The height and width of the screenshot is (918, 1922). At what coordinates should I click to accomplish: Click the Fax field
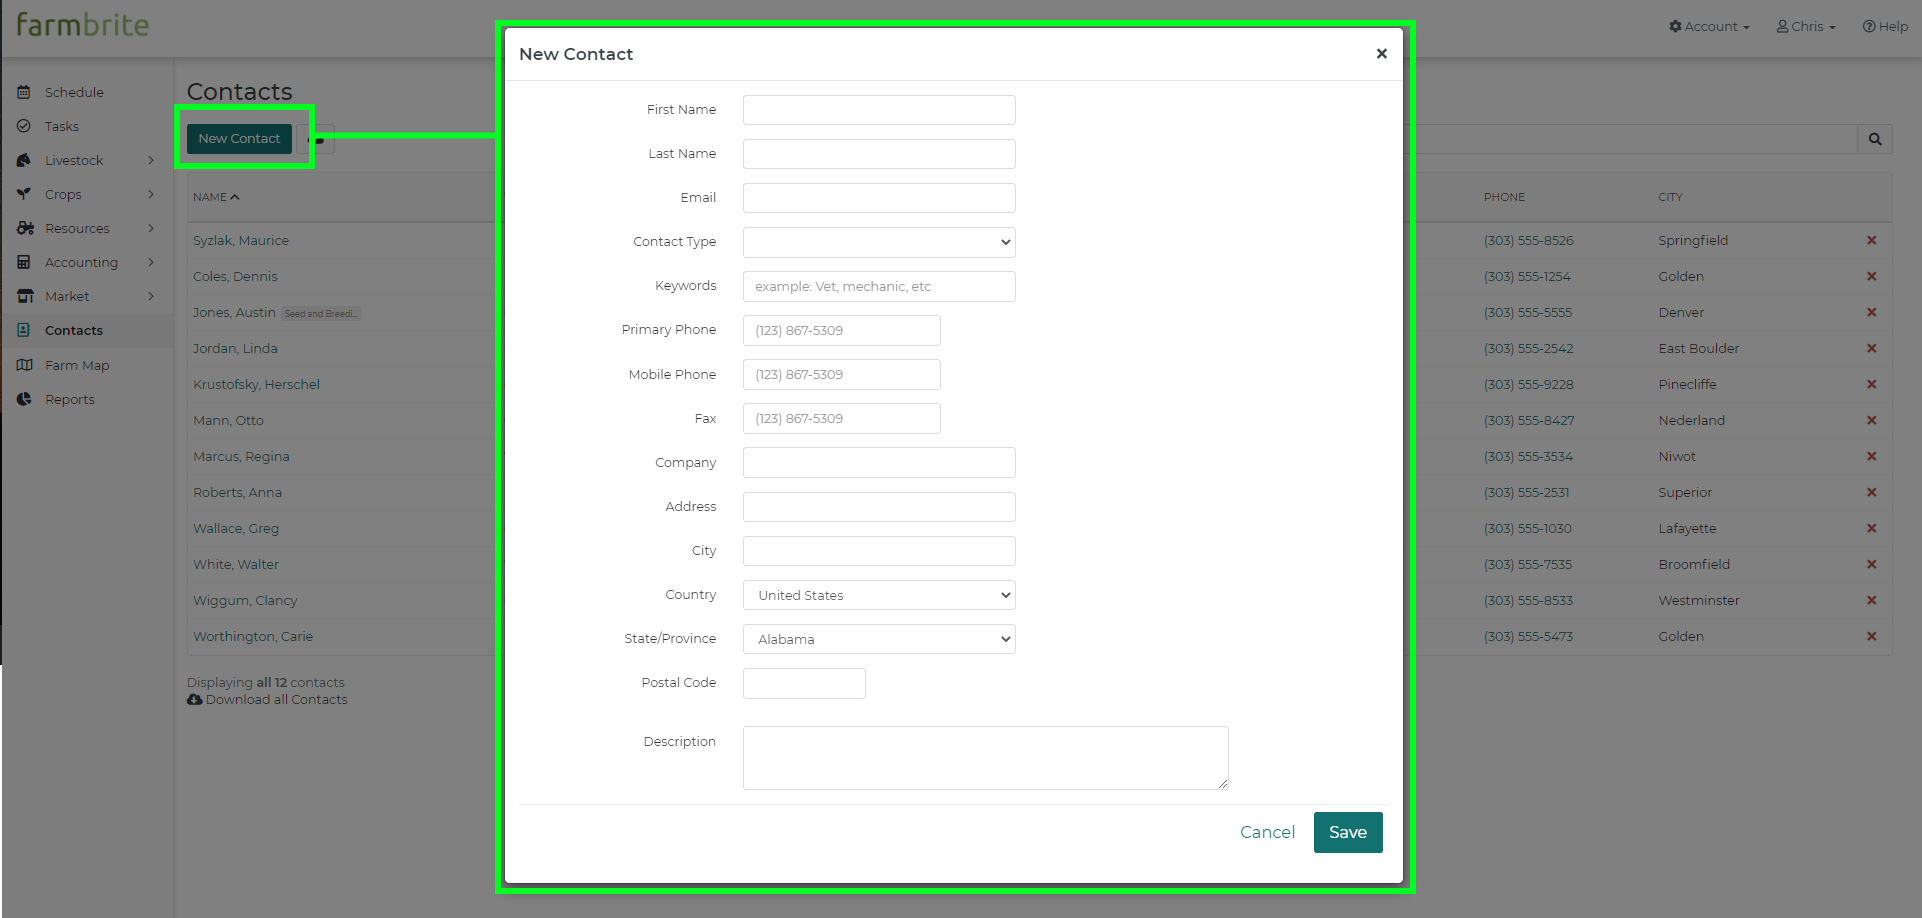842,418
